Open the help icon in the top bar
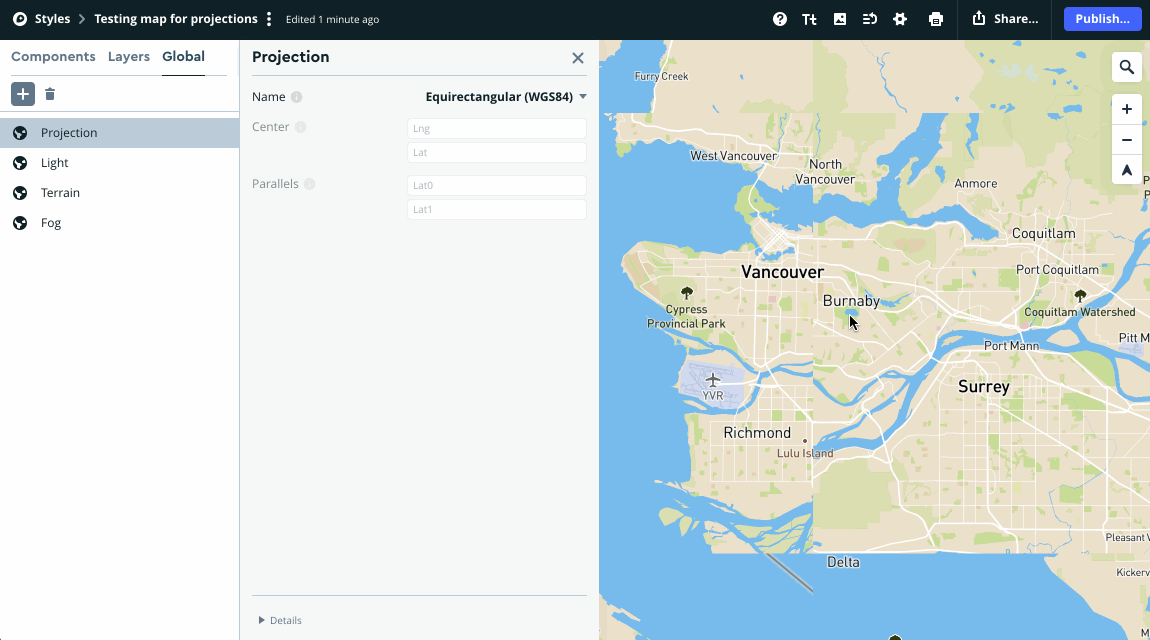The height and width of the screenshot is (640, 1150). pos(779,18)
